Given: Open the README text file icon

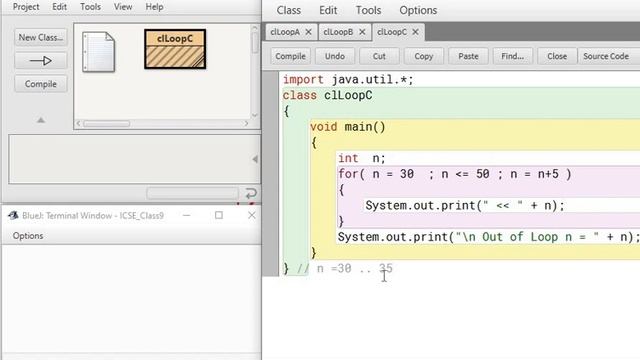Looking at the screenshot, I should (x=98, y=52).
